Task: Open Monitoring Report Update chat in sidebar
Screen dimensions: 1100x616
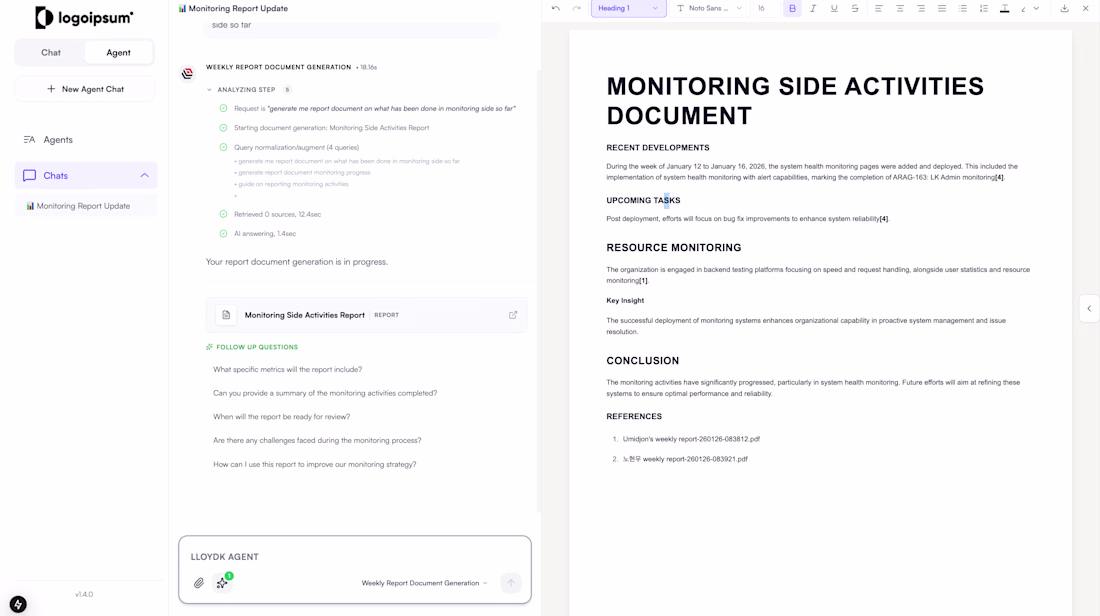Action: pos(86,206)
